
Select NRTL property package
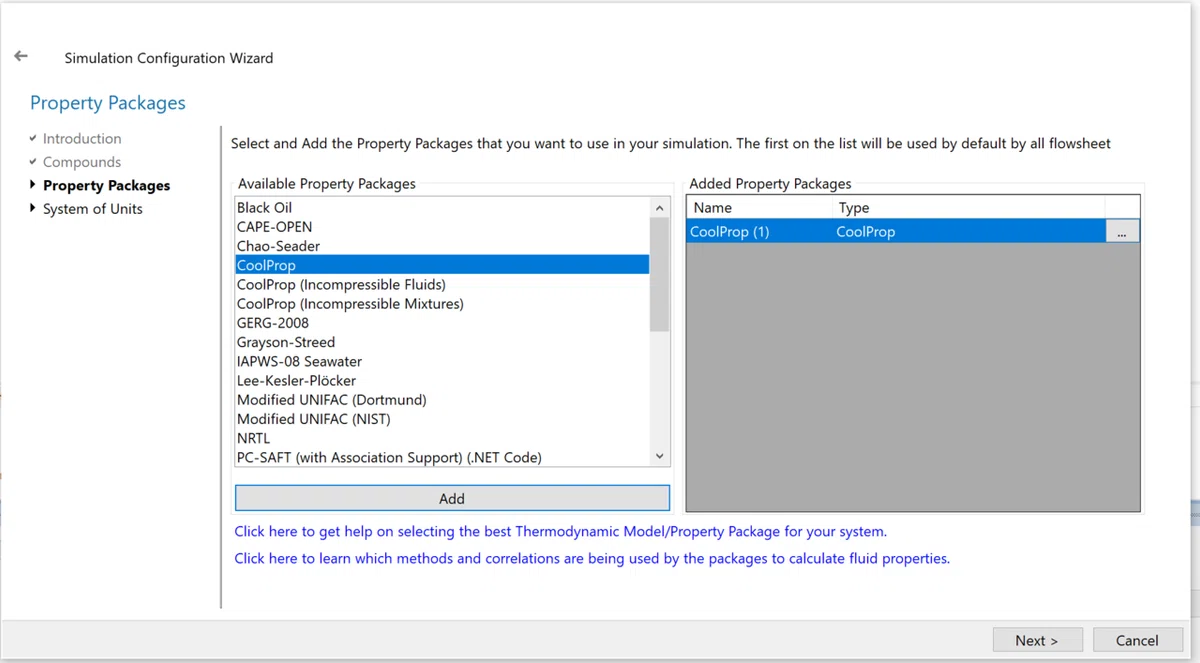pos(442,438)
